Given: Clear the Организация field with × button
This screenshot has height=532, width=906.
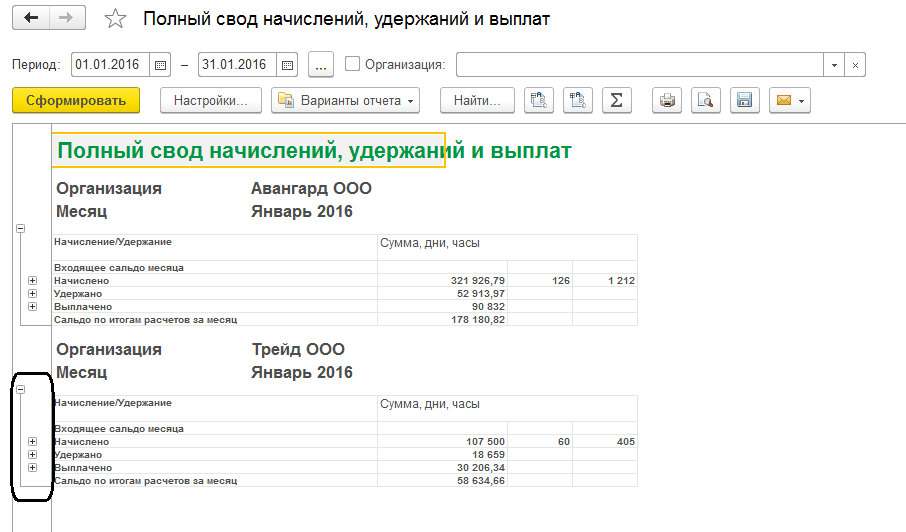Looking at the screenshot, I should click(855, 65).
